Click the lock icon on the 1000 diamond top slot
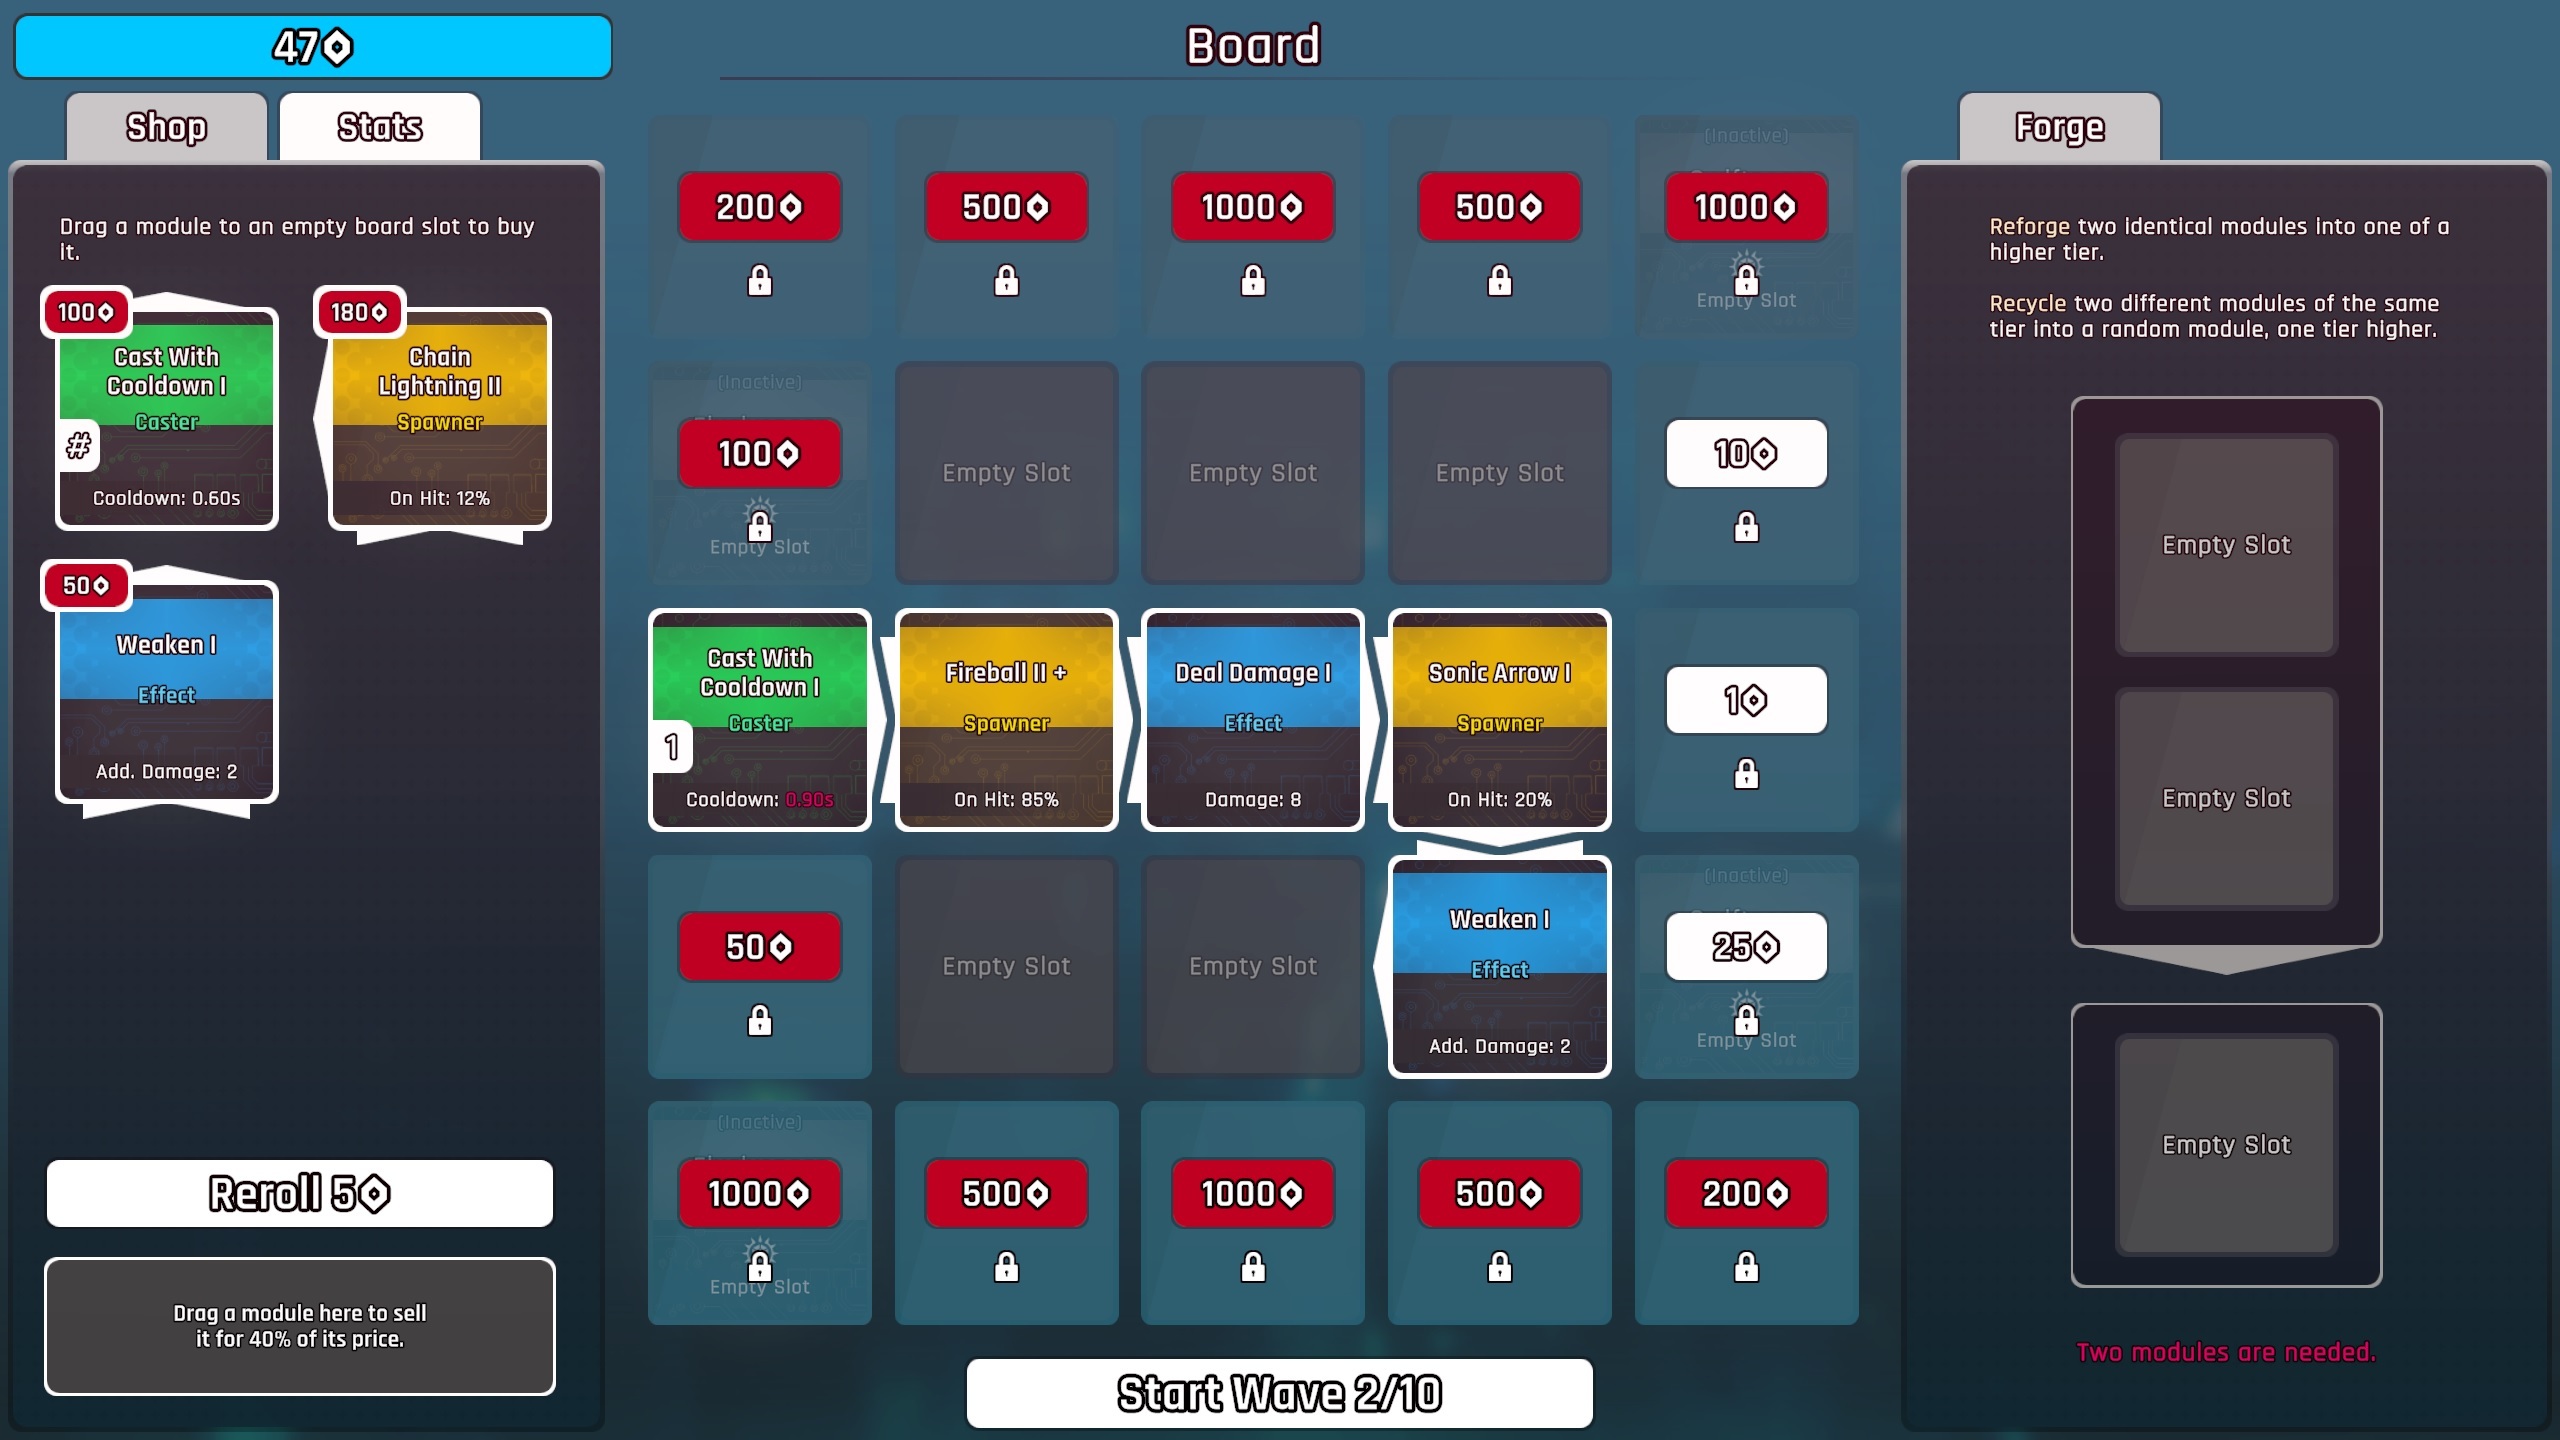Image resolution: width=2560 pixels, height=1440 pixels. 1252,280
